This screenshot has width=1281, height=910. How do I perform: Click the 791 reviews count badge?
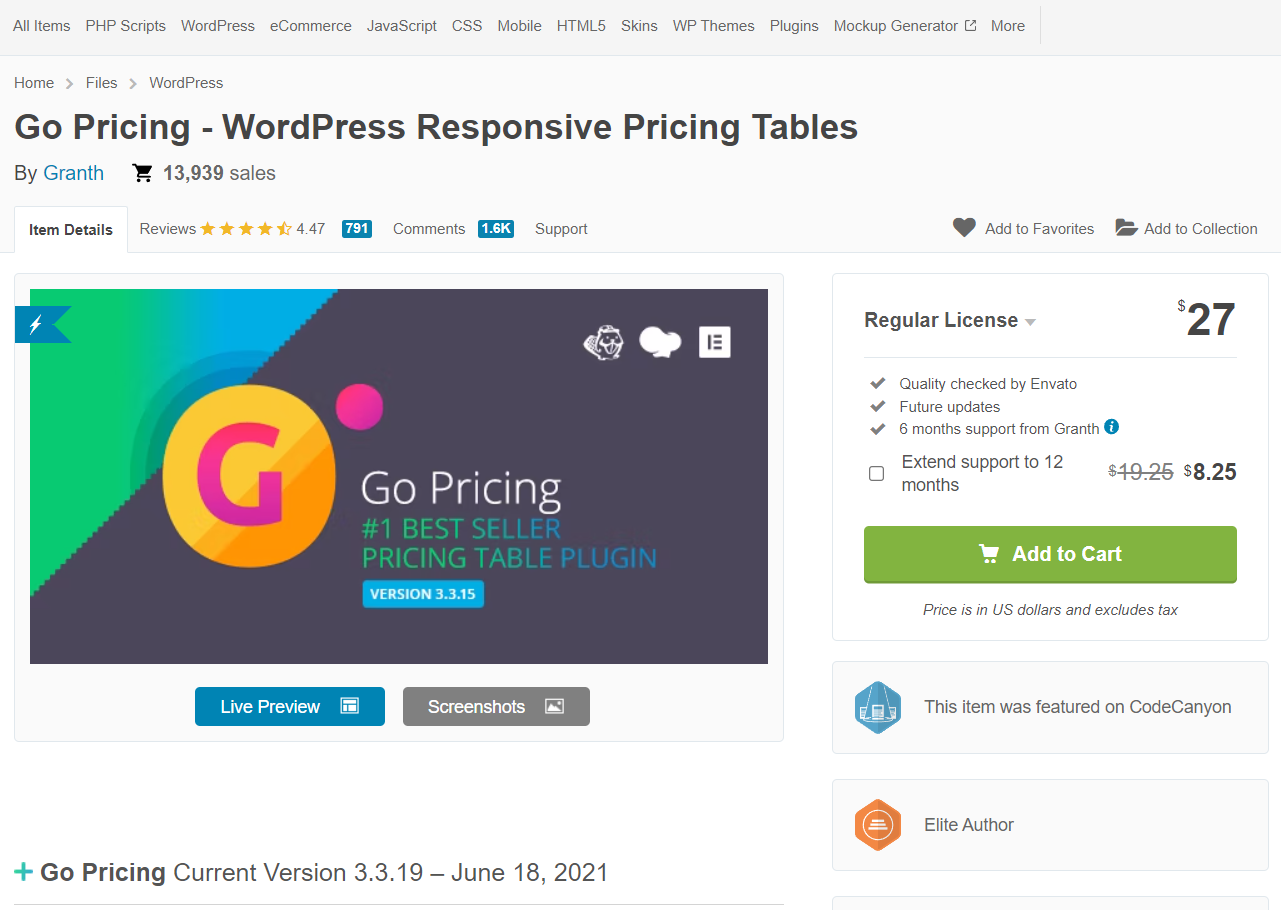[357, 228]
